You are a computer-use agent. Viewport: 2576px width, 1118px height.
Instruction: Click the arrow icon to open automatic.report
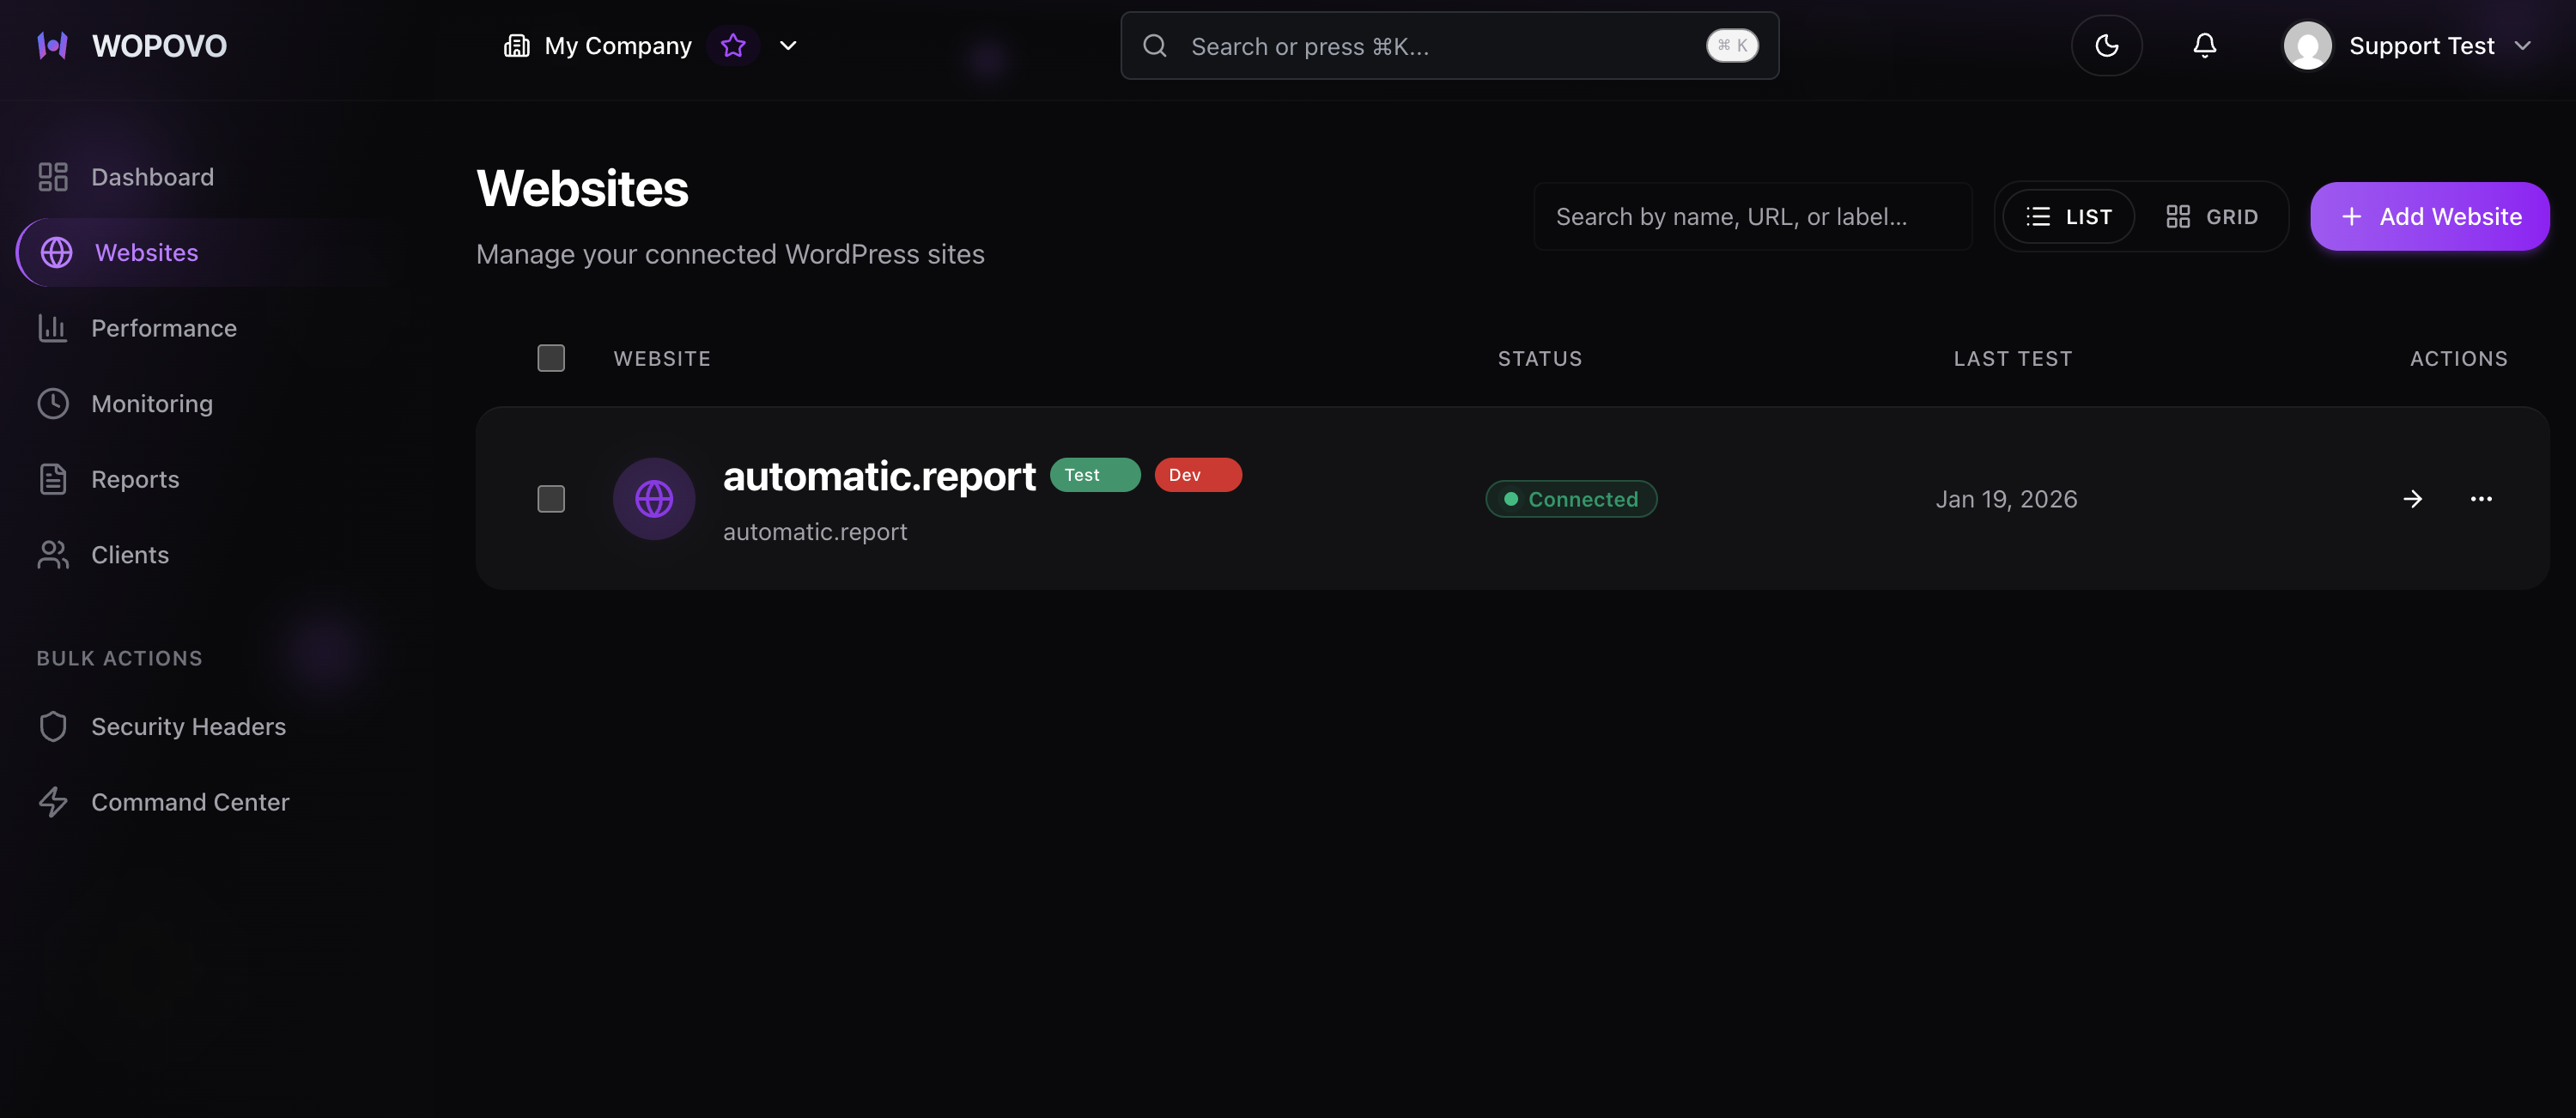[2412, 499]
